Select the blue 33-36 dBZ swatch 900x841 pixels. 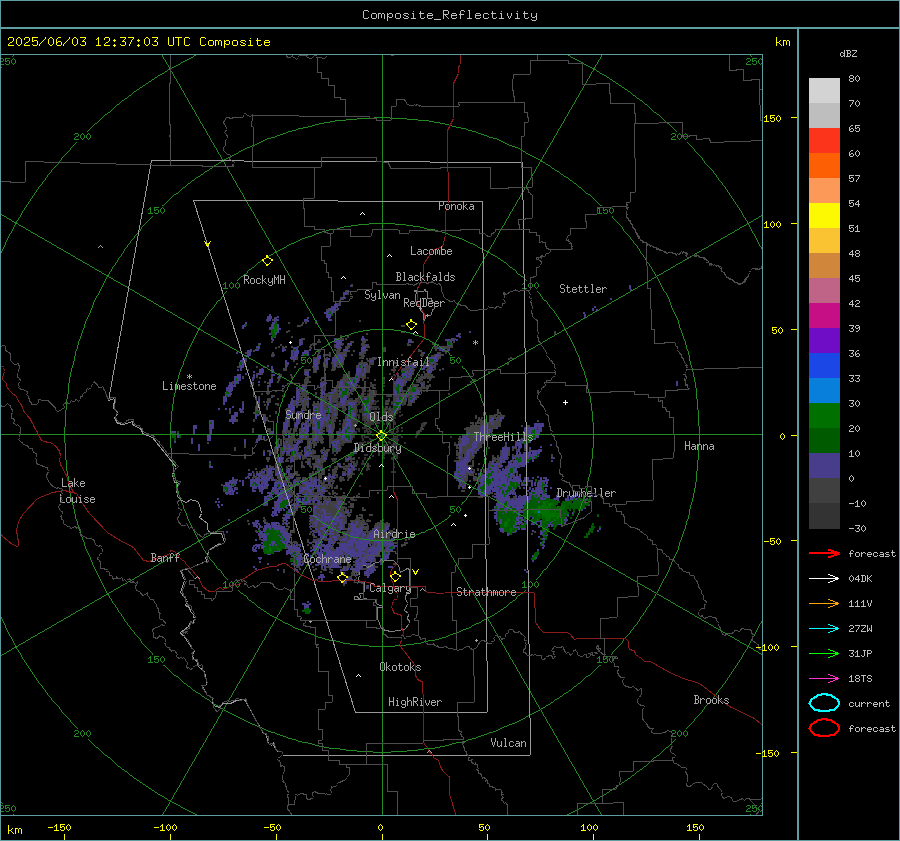tap(824, 366)
